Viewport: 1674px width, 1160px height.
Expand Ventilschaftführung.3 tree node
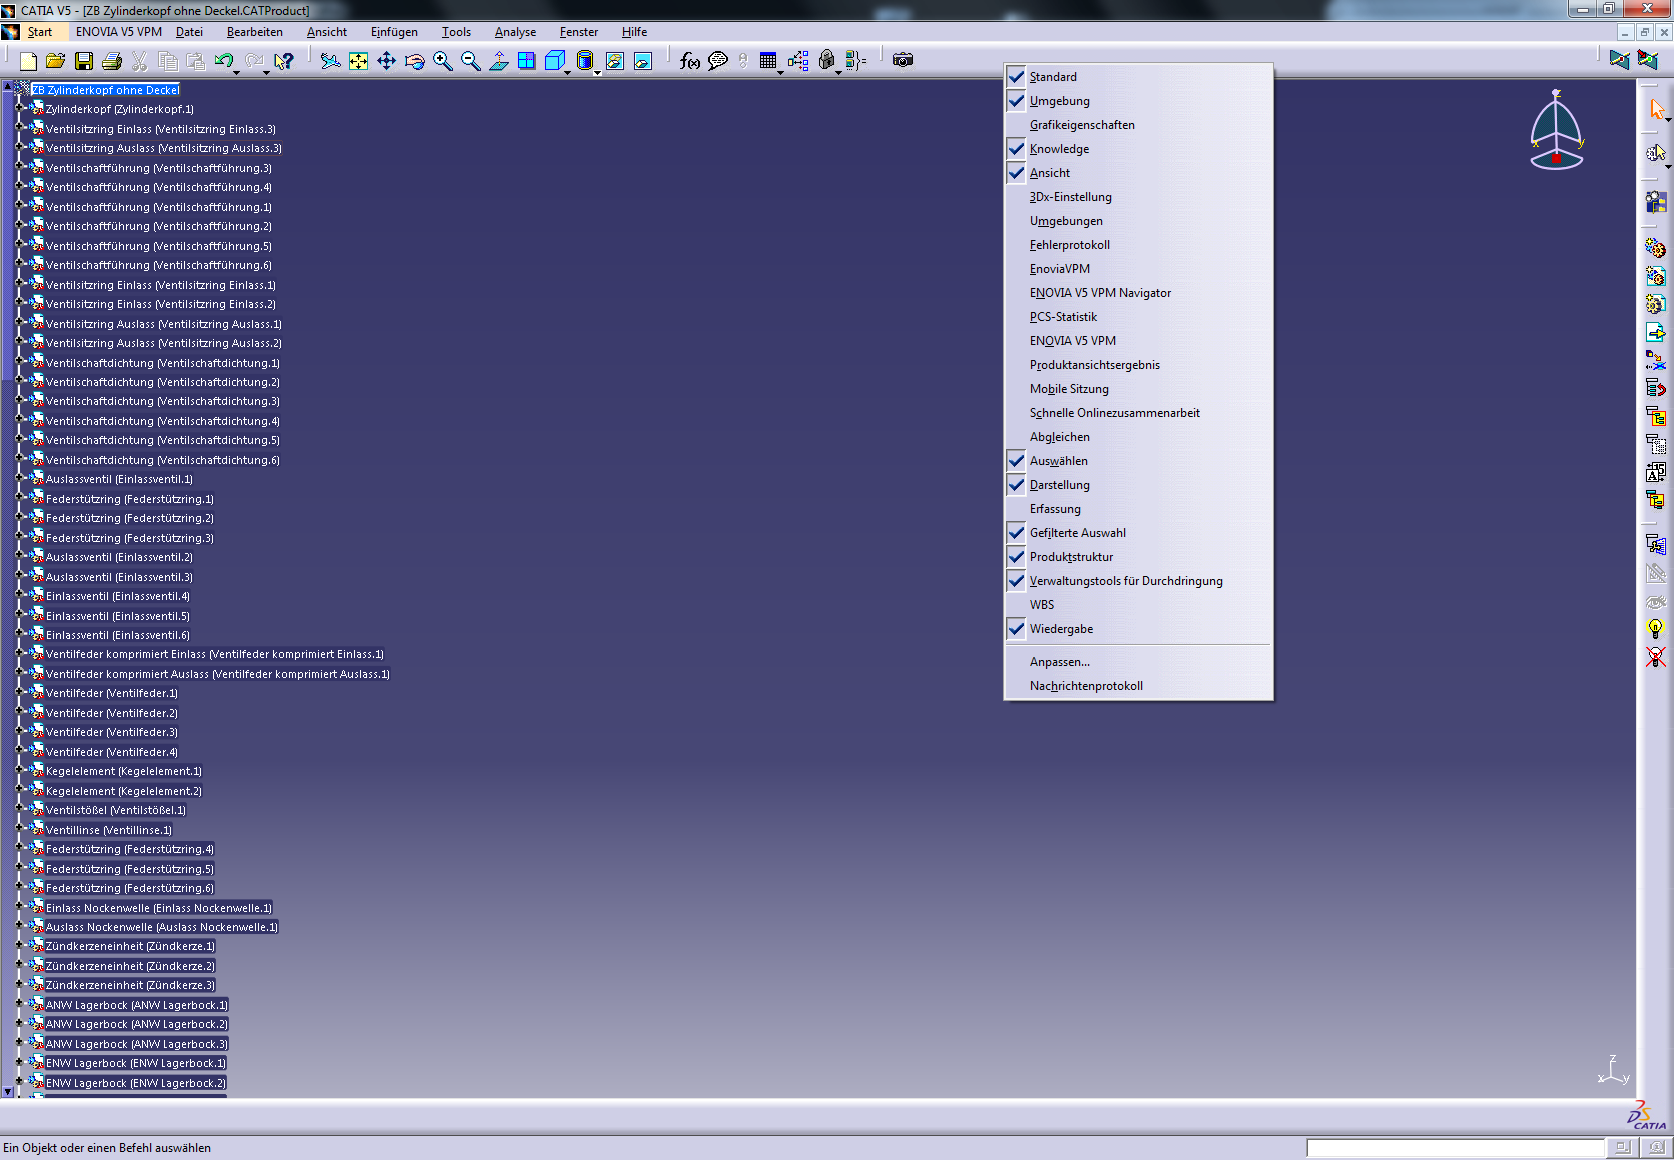click(19, 167)
